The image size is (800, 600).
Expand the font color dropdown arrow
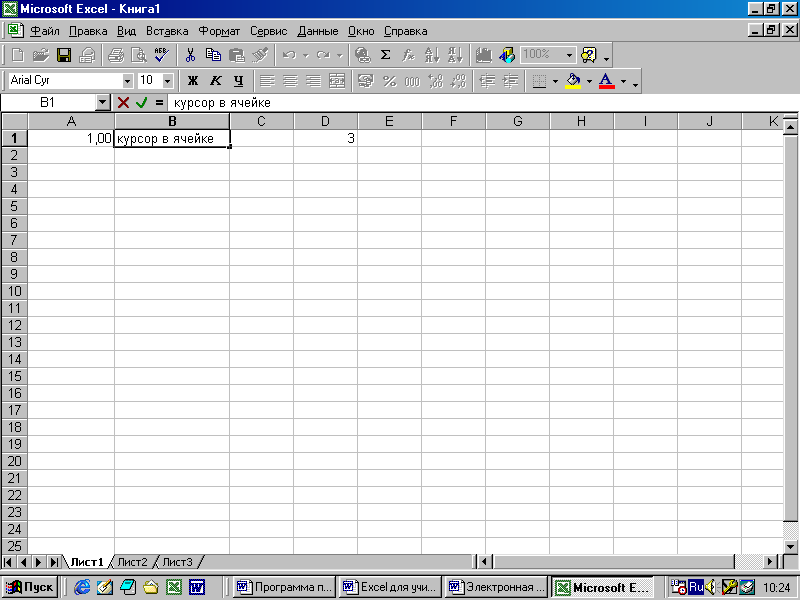623,81
